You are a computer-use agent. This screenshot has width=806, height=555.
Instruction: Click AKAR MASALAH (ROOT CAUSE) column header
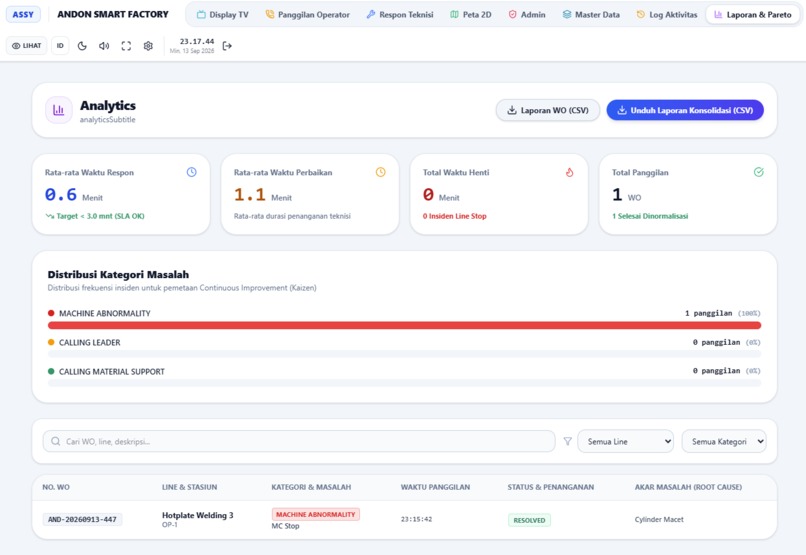(x=688, y=487)
